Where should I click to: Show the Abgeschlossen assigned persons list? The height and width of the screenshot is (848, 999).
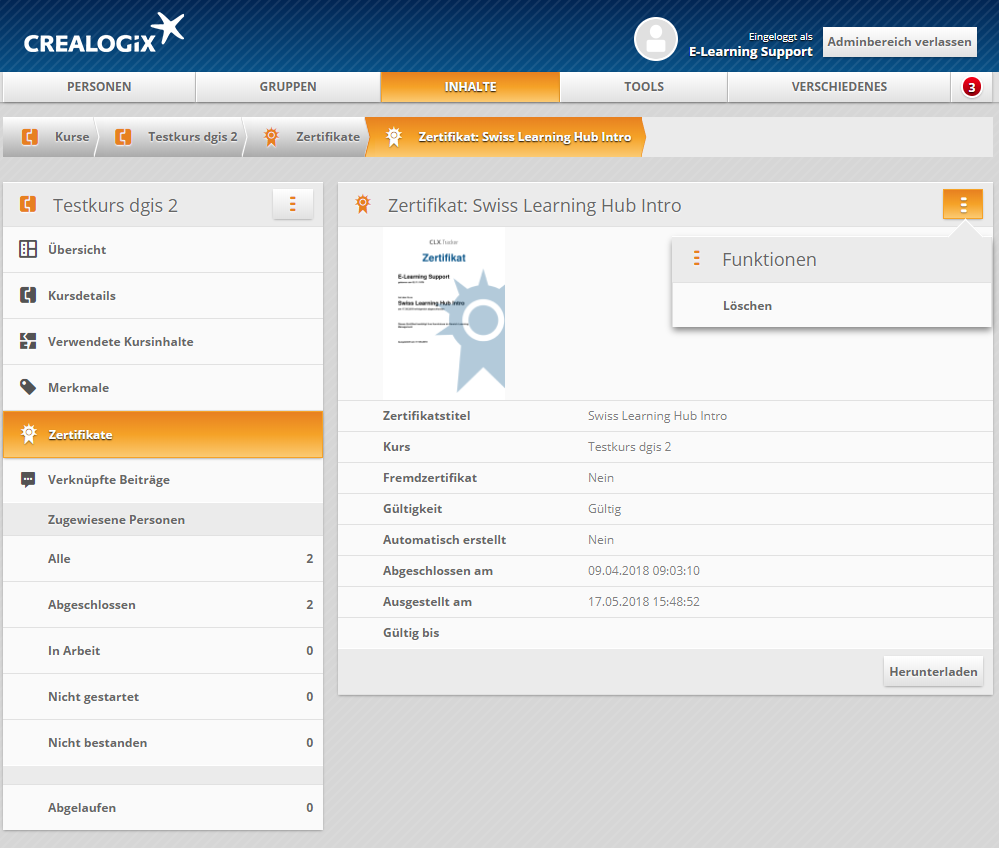pos(92,605)
